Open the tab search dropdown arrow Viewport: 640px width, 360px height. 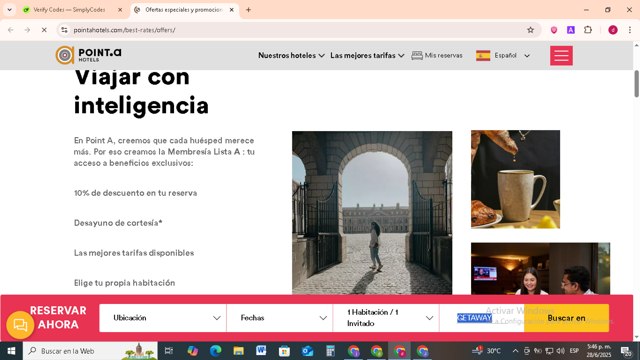[9, 10]
